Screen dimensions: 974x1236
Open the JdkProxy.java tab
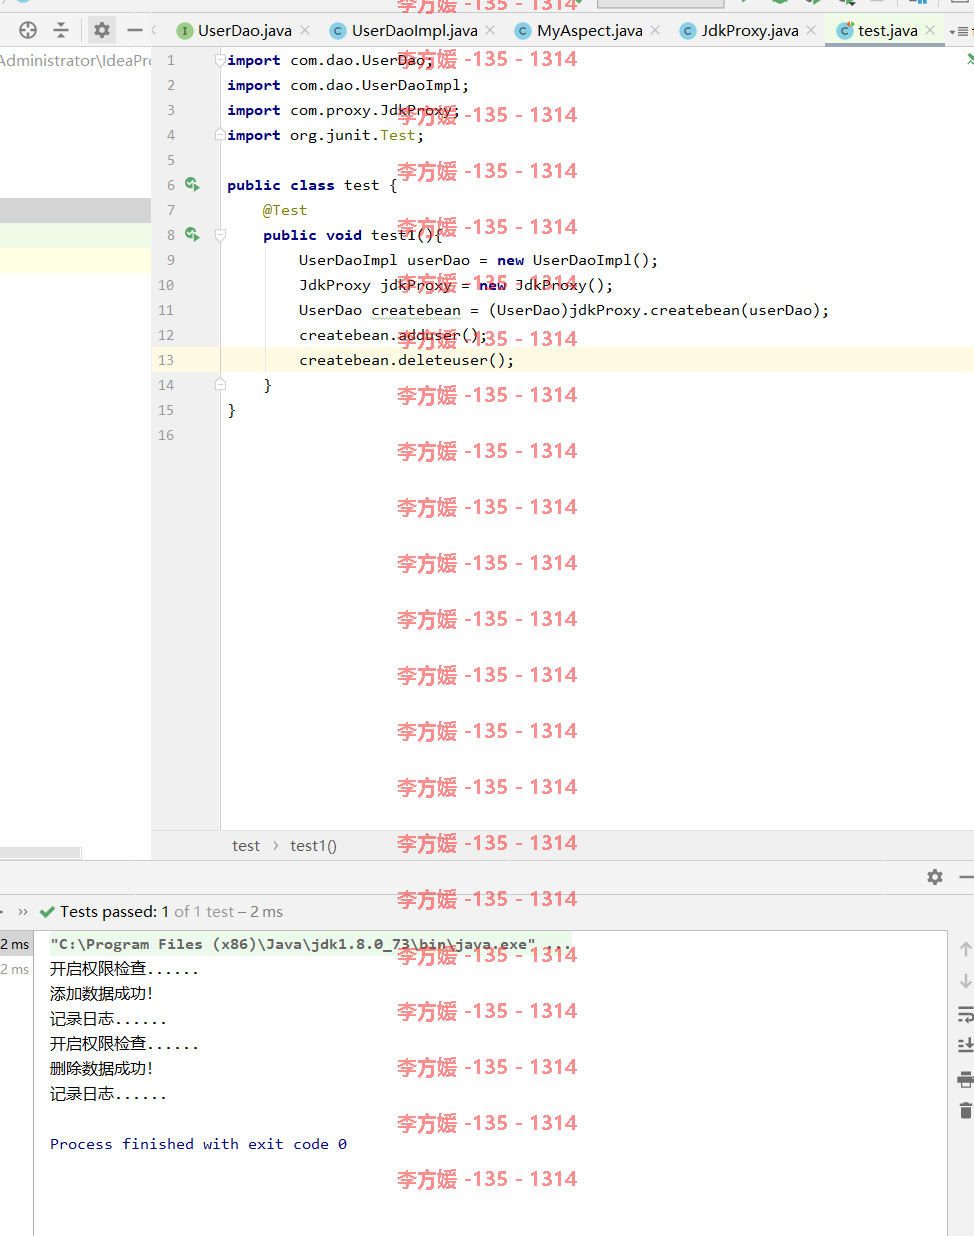pos(739,31)
